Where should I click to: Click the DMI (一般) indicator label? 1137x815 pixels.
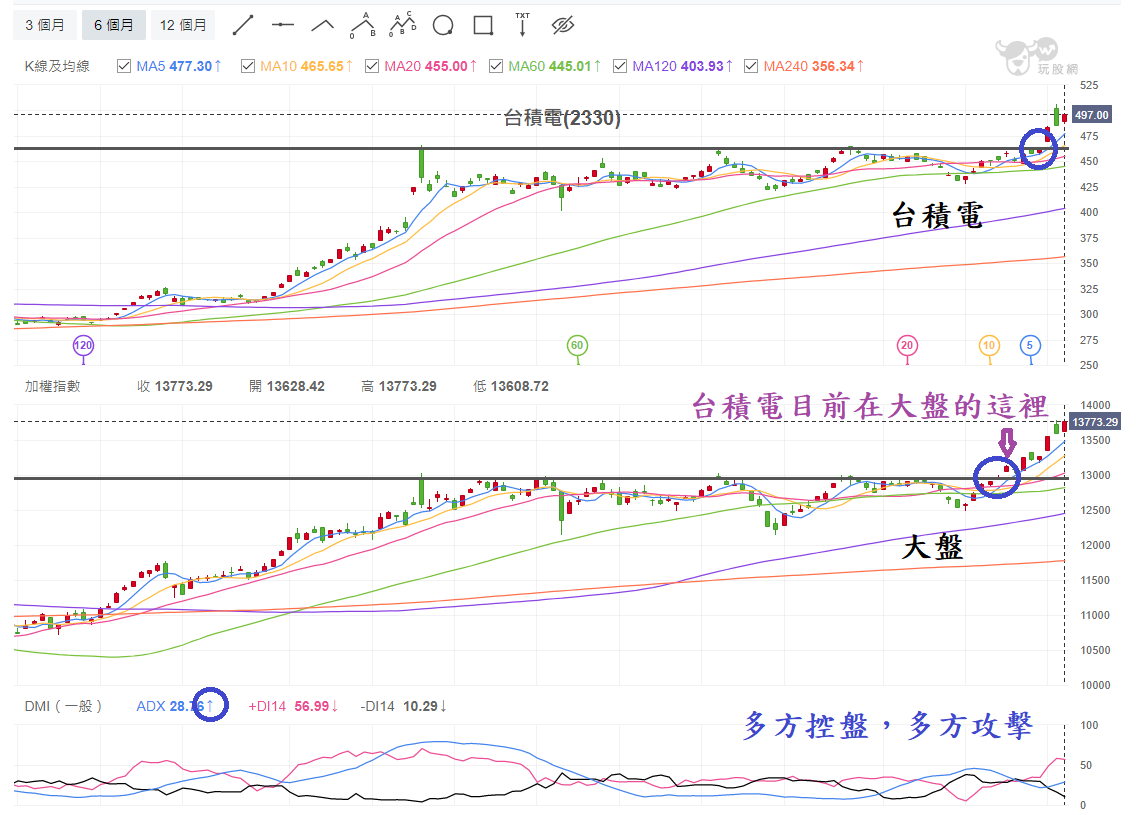coord(63,706)
